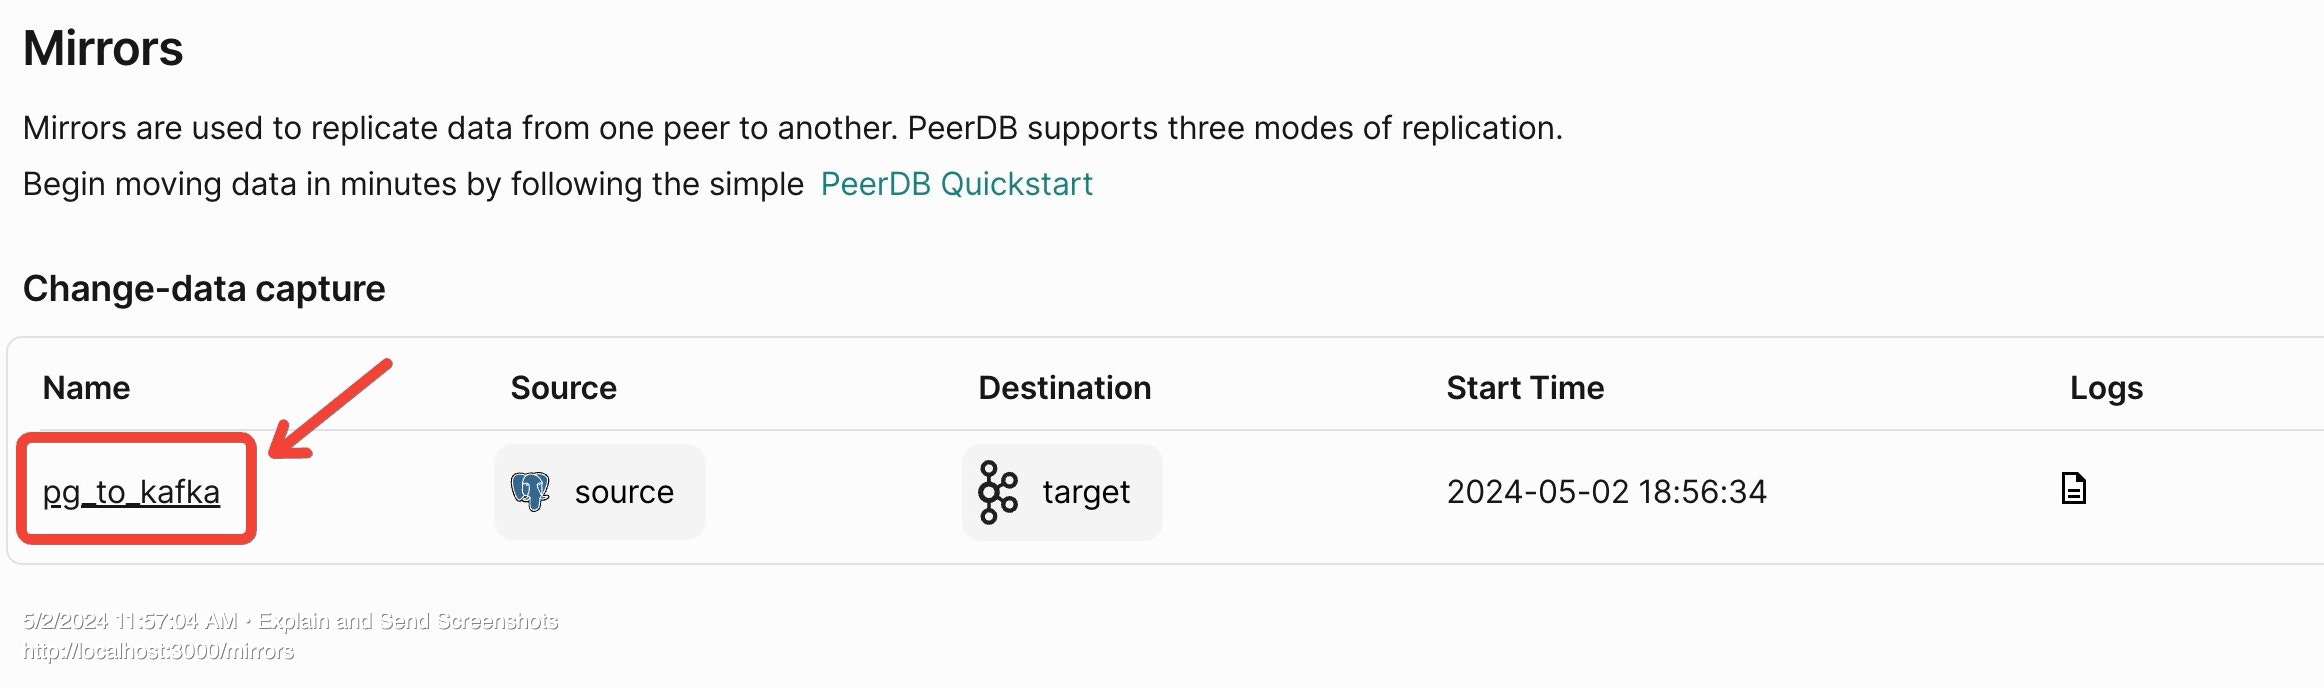Click the Start Time column header
This screenshot has width=2324, height=688.
click(x=1525, y=388)
